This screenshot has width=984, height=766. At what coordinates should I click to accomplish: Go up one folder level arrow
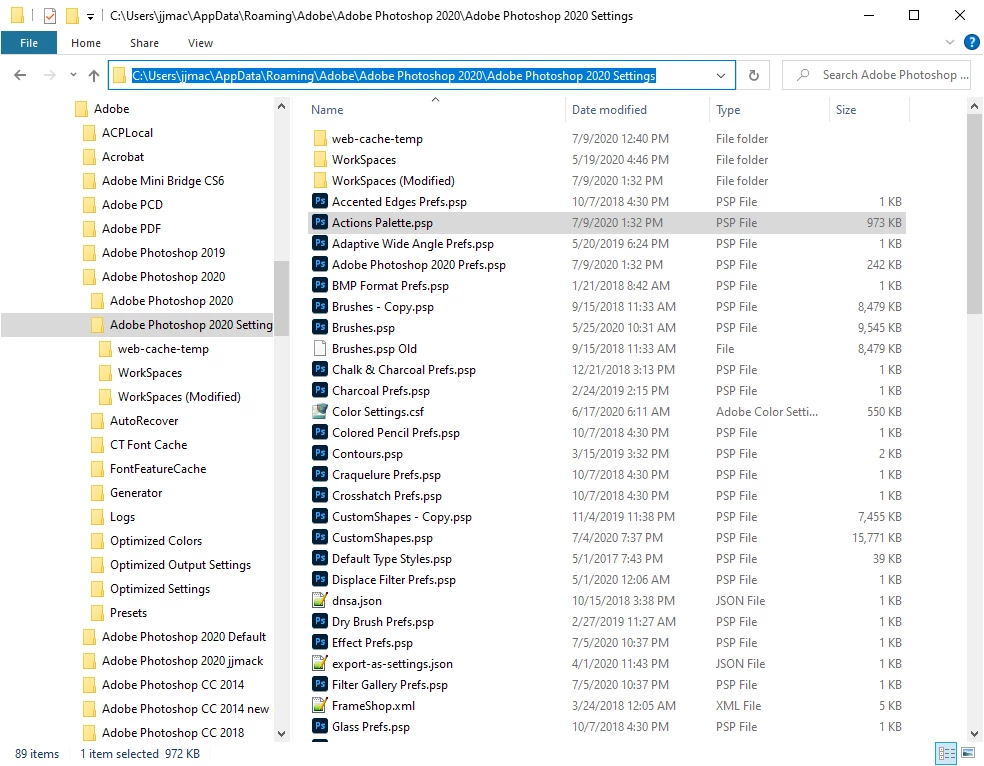point(94,75)
